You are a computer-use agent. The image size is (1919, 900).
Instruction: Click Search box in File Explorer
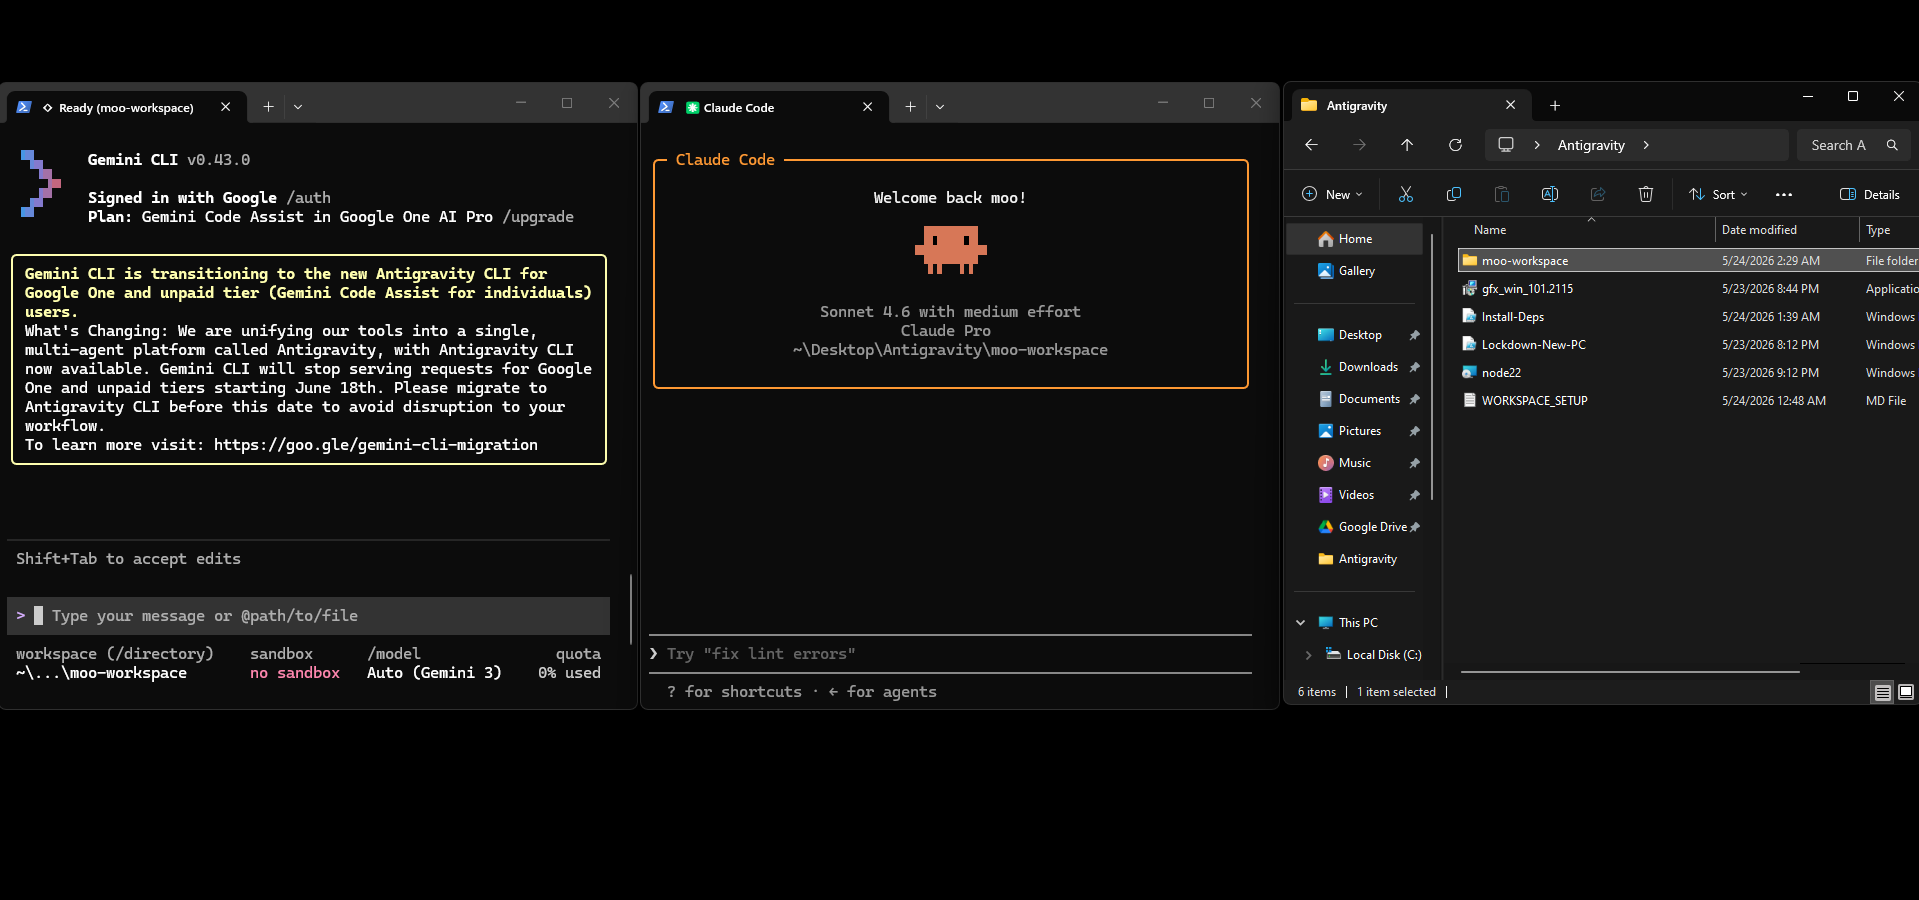pyautogui.click(x=1854, y=145)
